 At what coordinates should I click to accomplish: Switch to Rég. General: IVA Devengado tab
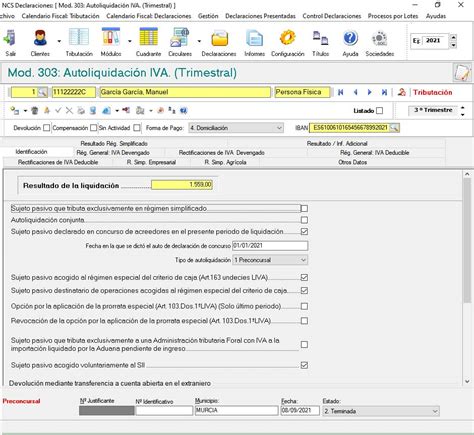[x=113, y=153]
